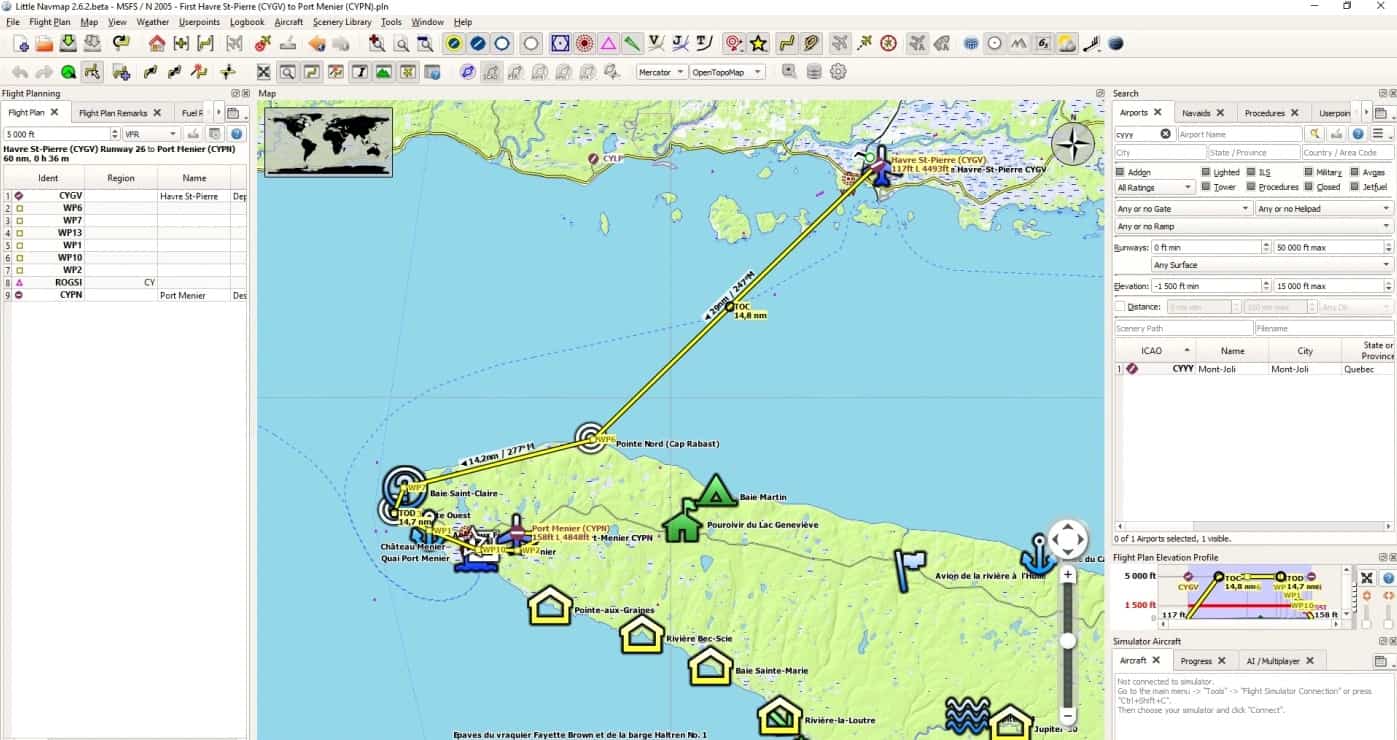Open the Mercator projection dropdown
Image resolution: width=1397 pixels, height=740 pixels.
pyautogui.click(x=662, y=72)
